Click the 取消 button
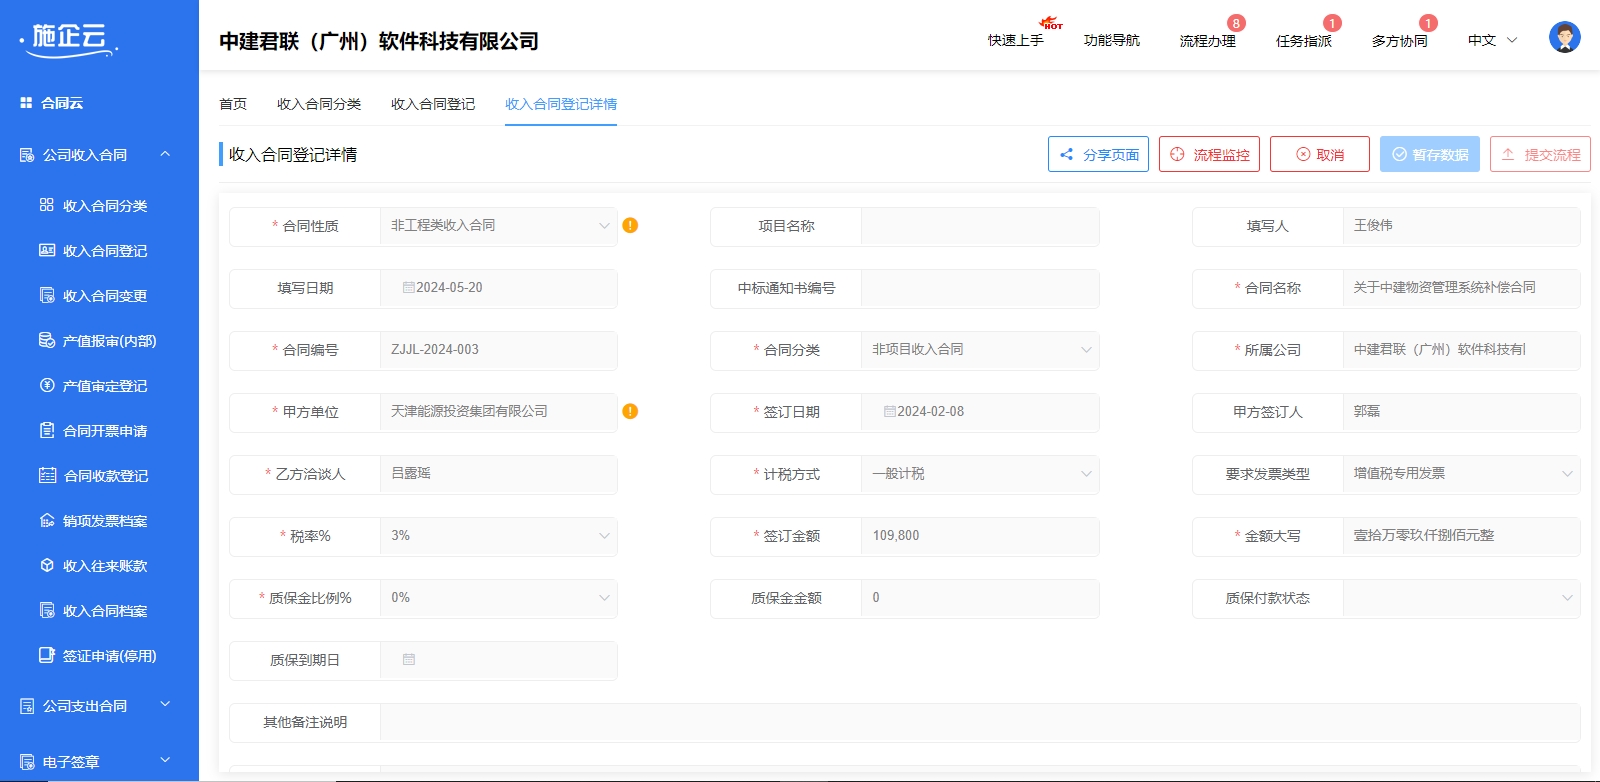1600x782 pixels. pos(1320,154)
